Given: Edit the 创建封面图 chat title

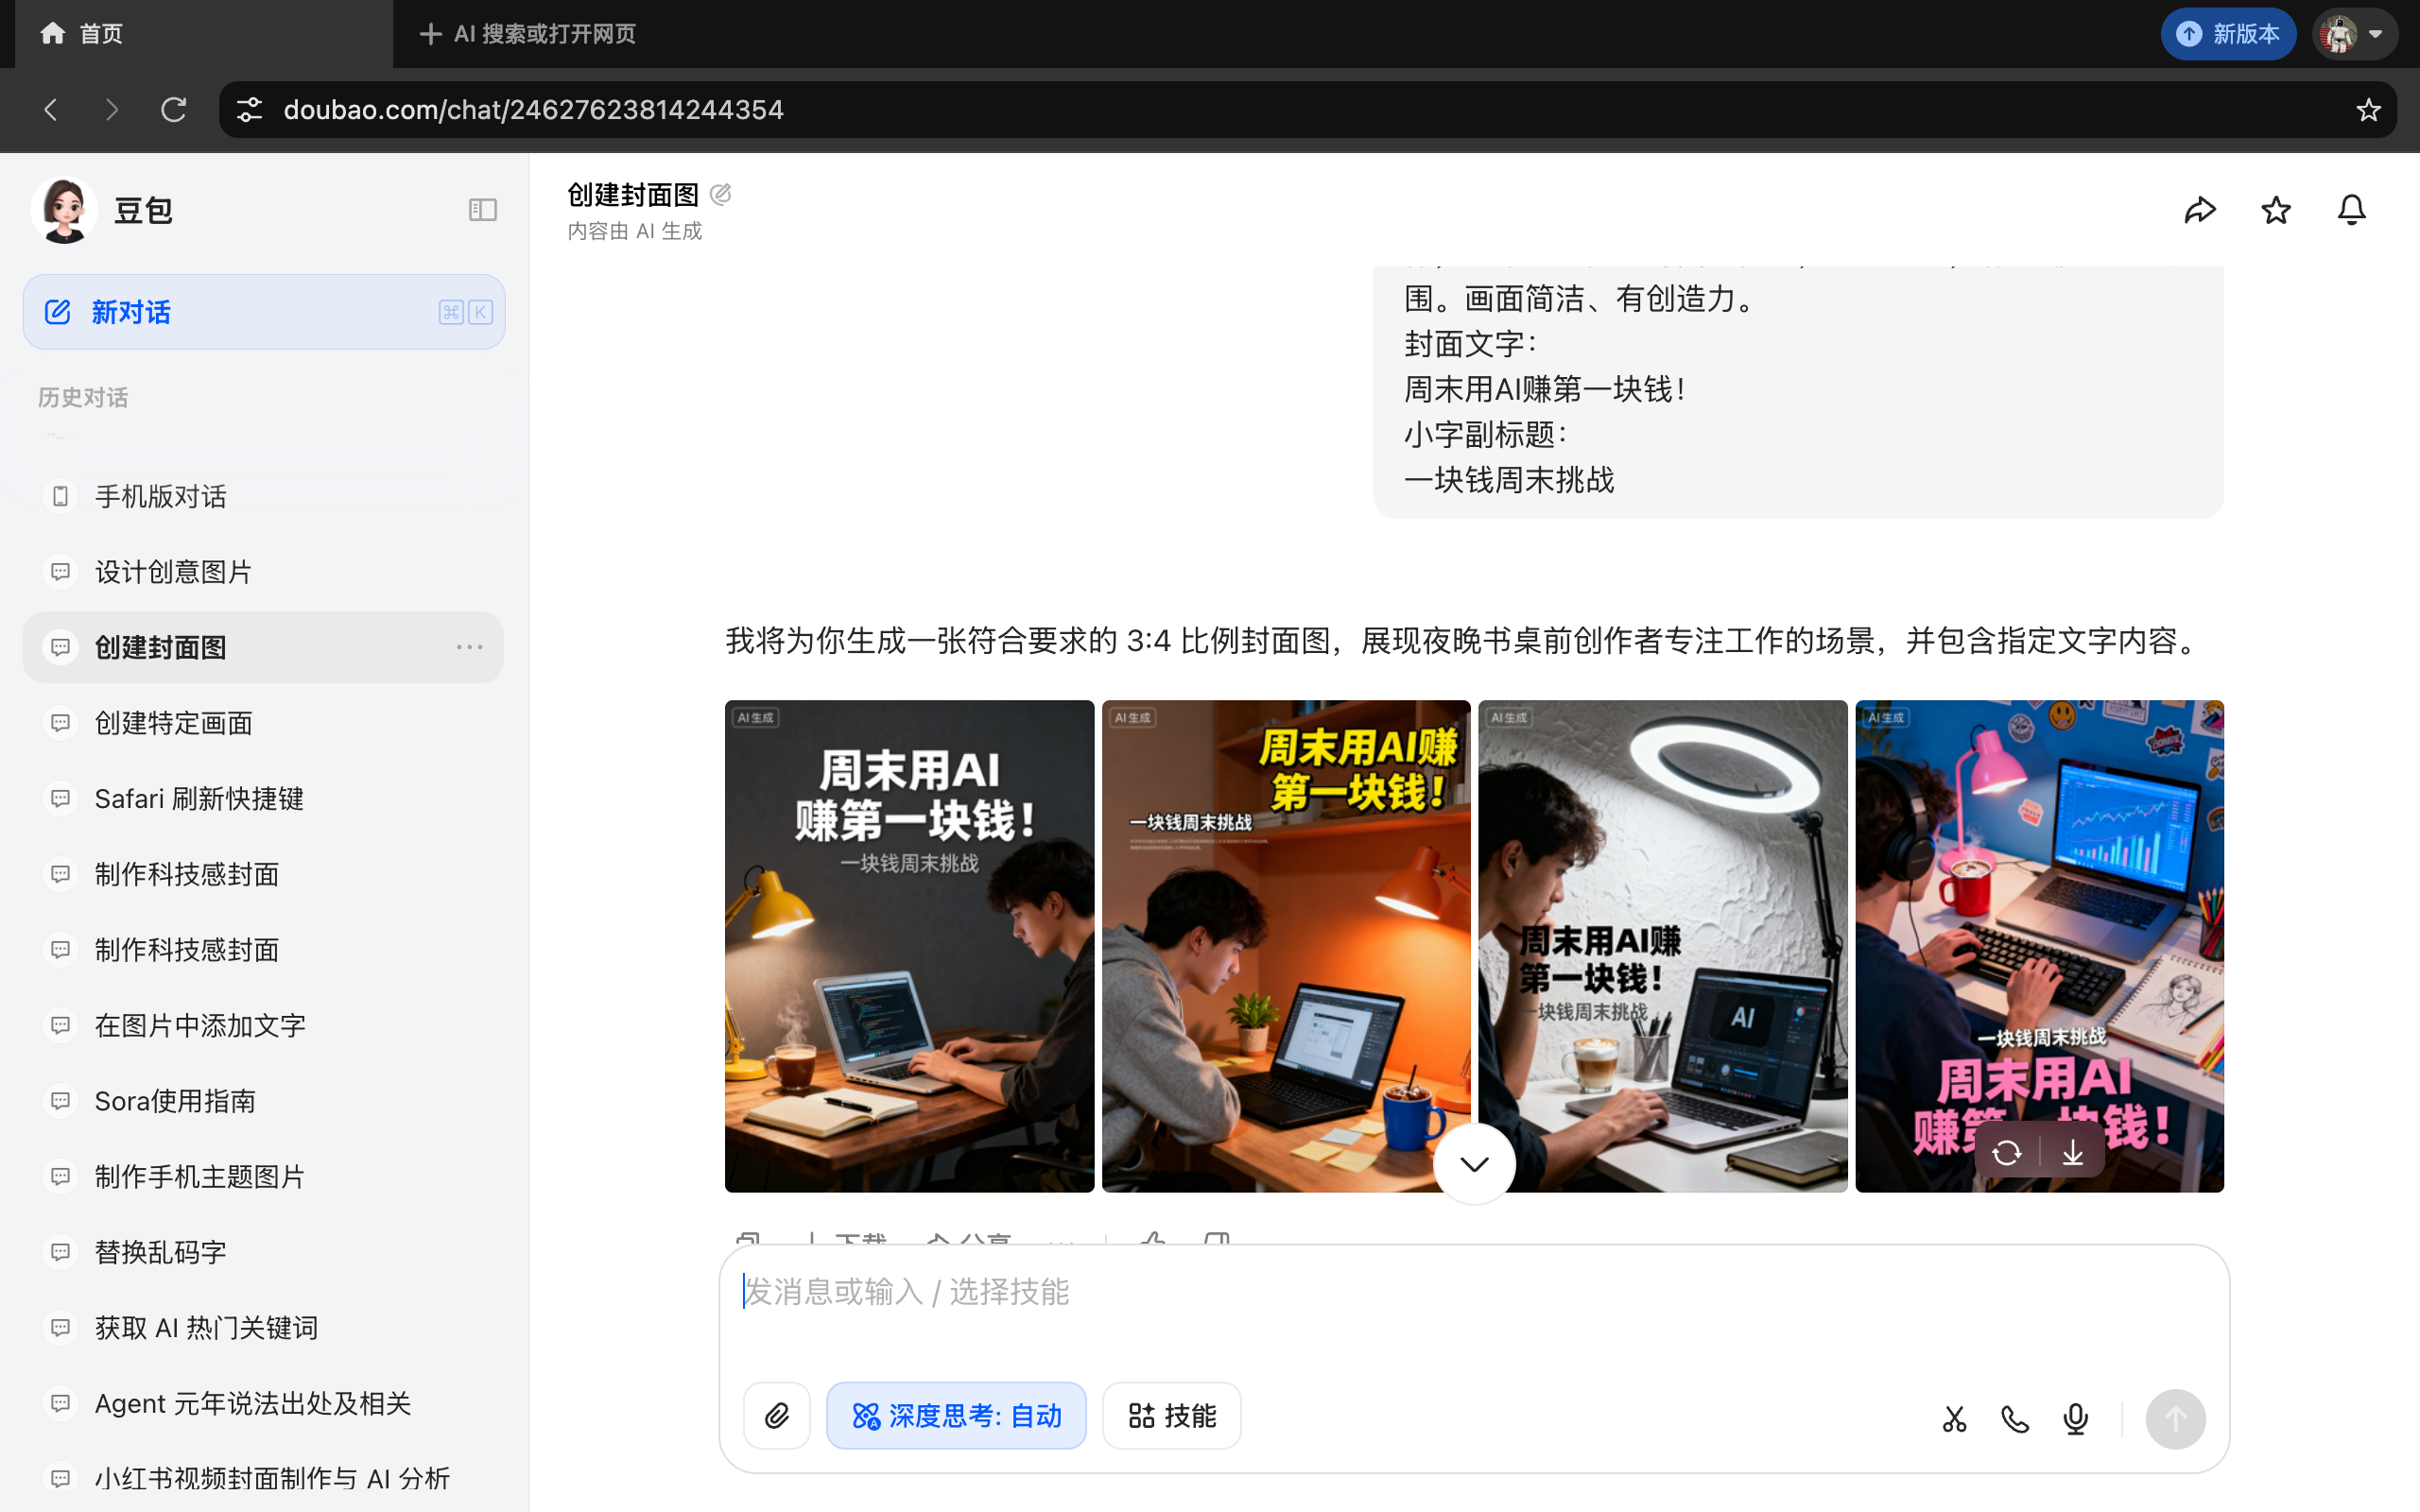Looking at the screenshot, I should (720, 194).
